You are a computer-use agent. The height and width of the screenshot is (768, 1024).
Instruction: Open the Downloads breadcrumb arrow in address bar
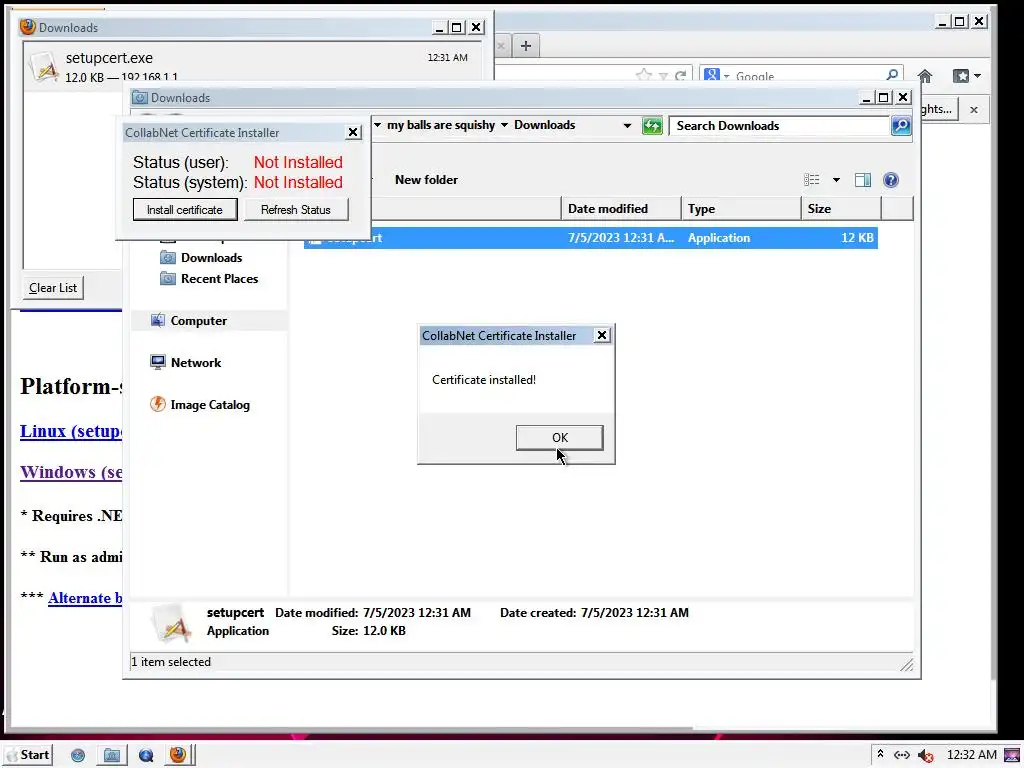pyautogui.click(x=504, y=125)
